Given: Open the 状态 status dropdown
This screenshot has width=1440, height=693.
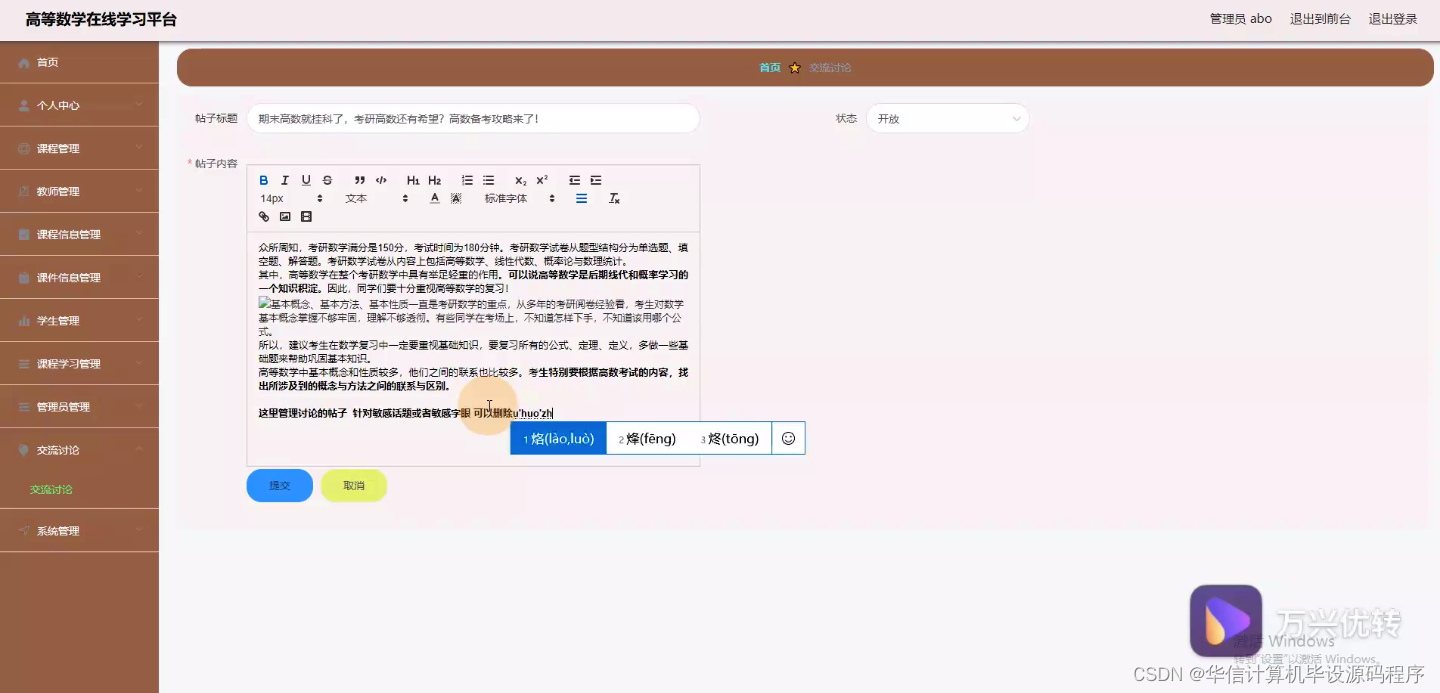Looking at the screenshot, I should pyautogui.click(x=947, y=118).
